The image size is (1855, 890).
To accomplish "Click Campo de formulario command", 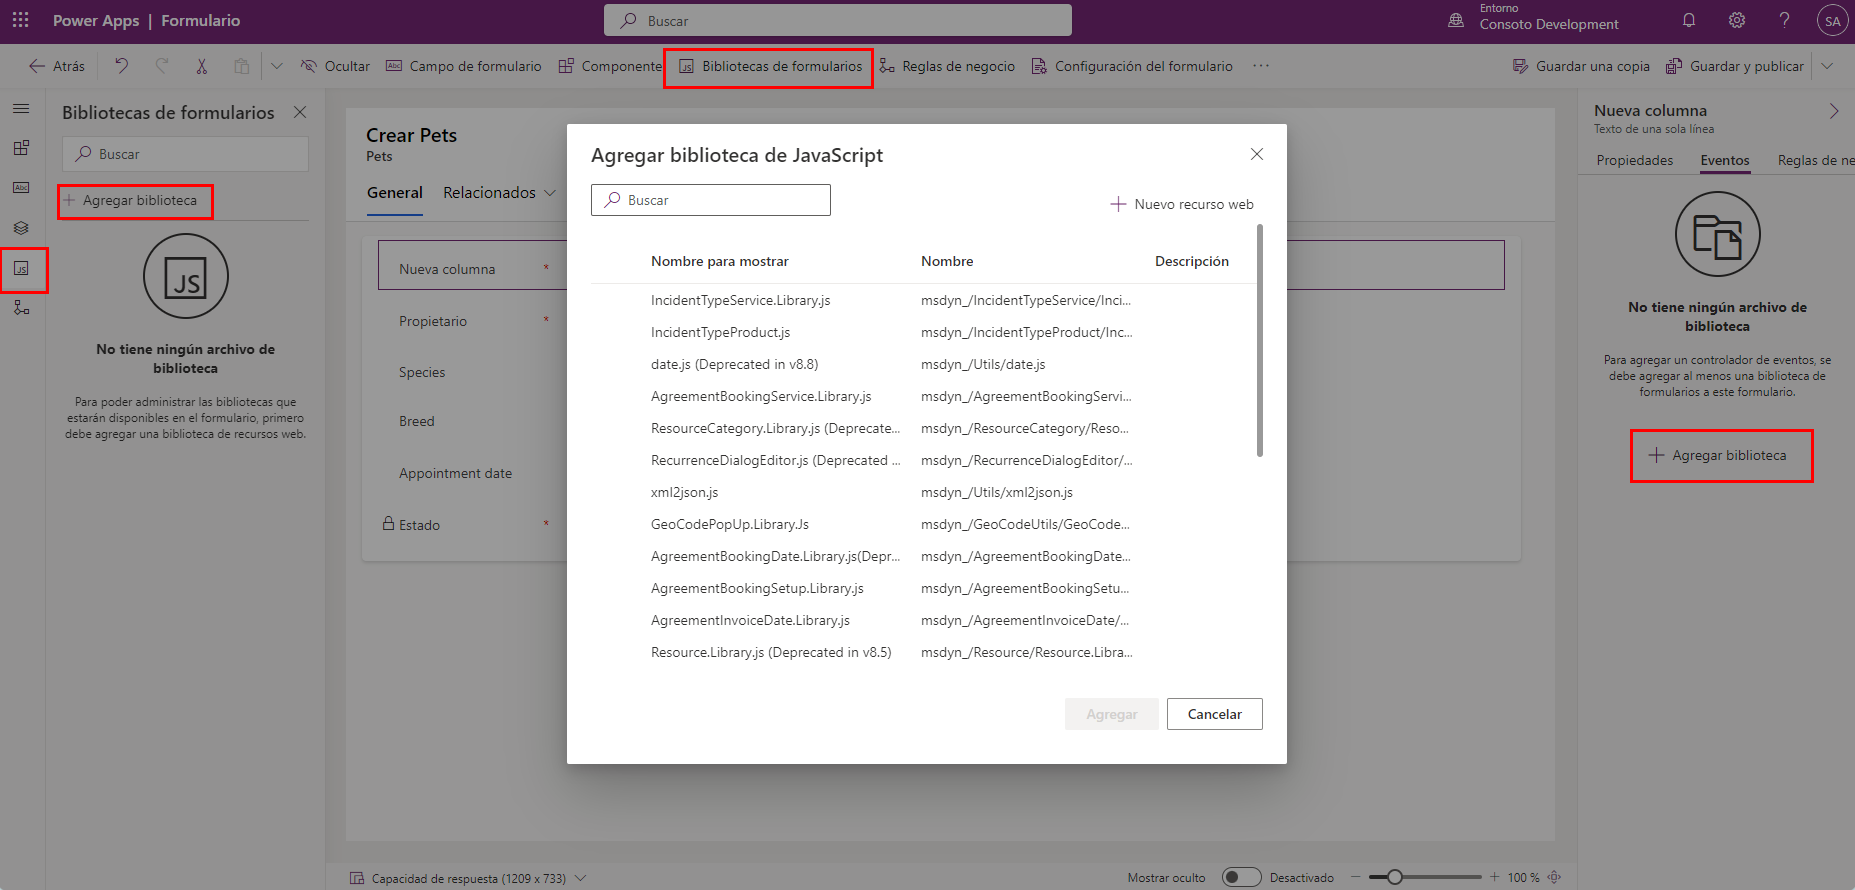I will (x=463, y=66).
